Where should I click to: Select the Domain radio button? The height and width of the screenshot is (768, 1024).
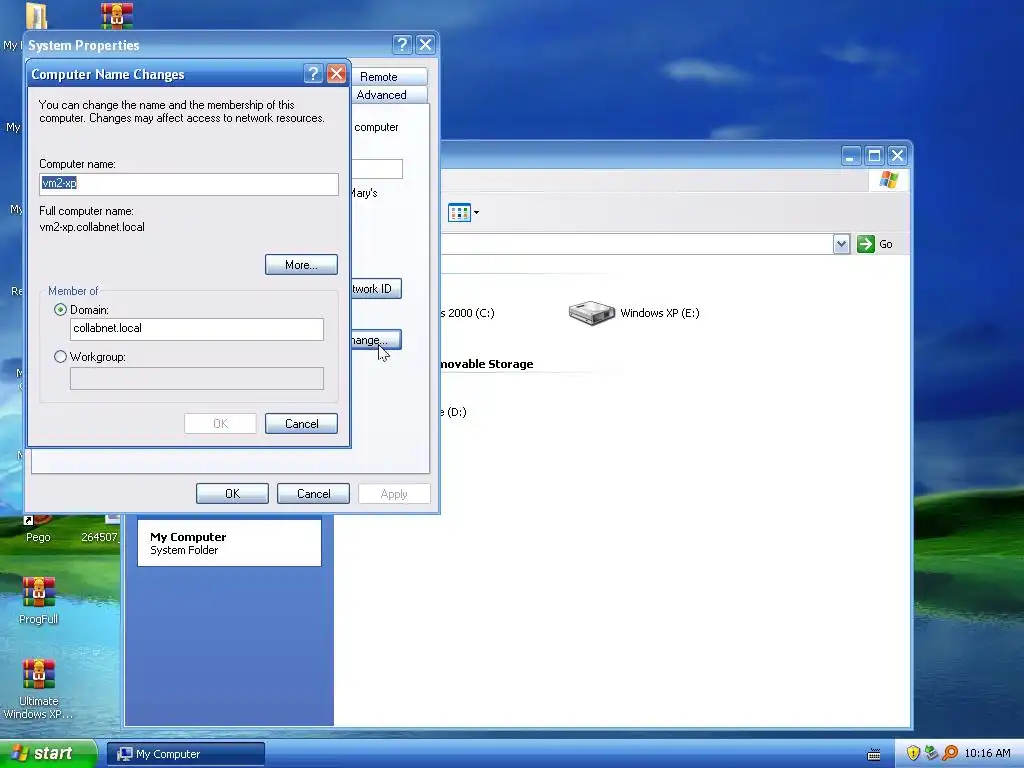coord(60,310)
